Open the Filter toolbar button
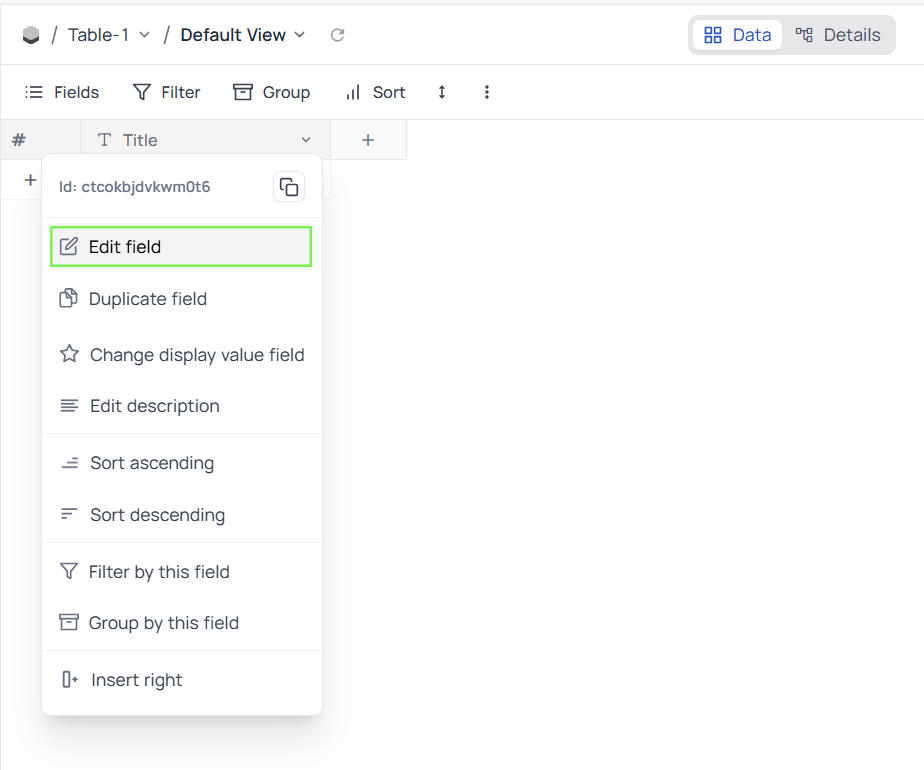 click(x=167, y=92)
